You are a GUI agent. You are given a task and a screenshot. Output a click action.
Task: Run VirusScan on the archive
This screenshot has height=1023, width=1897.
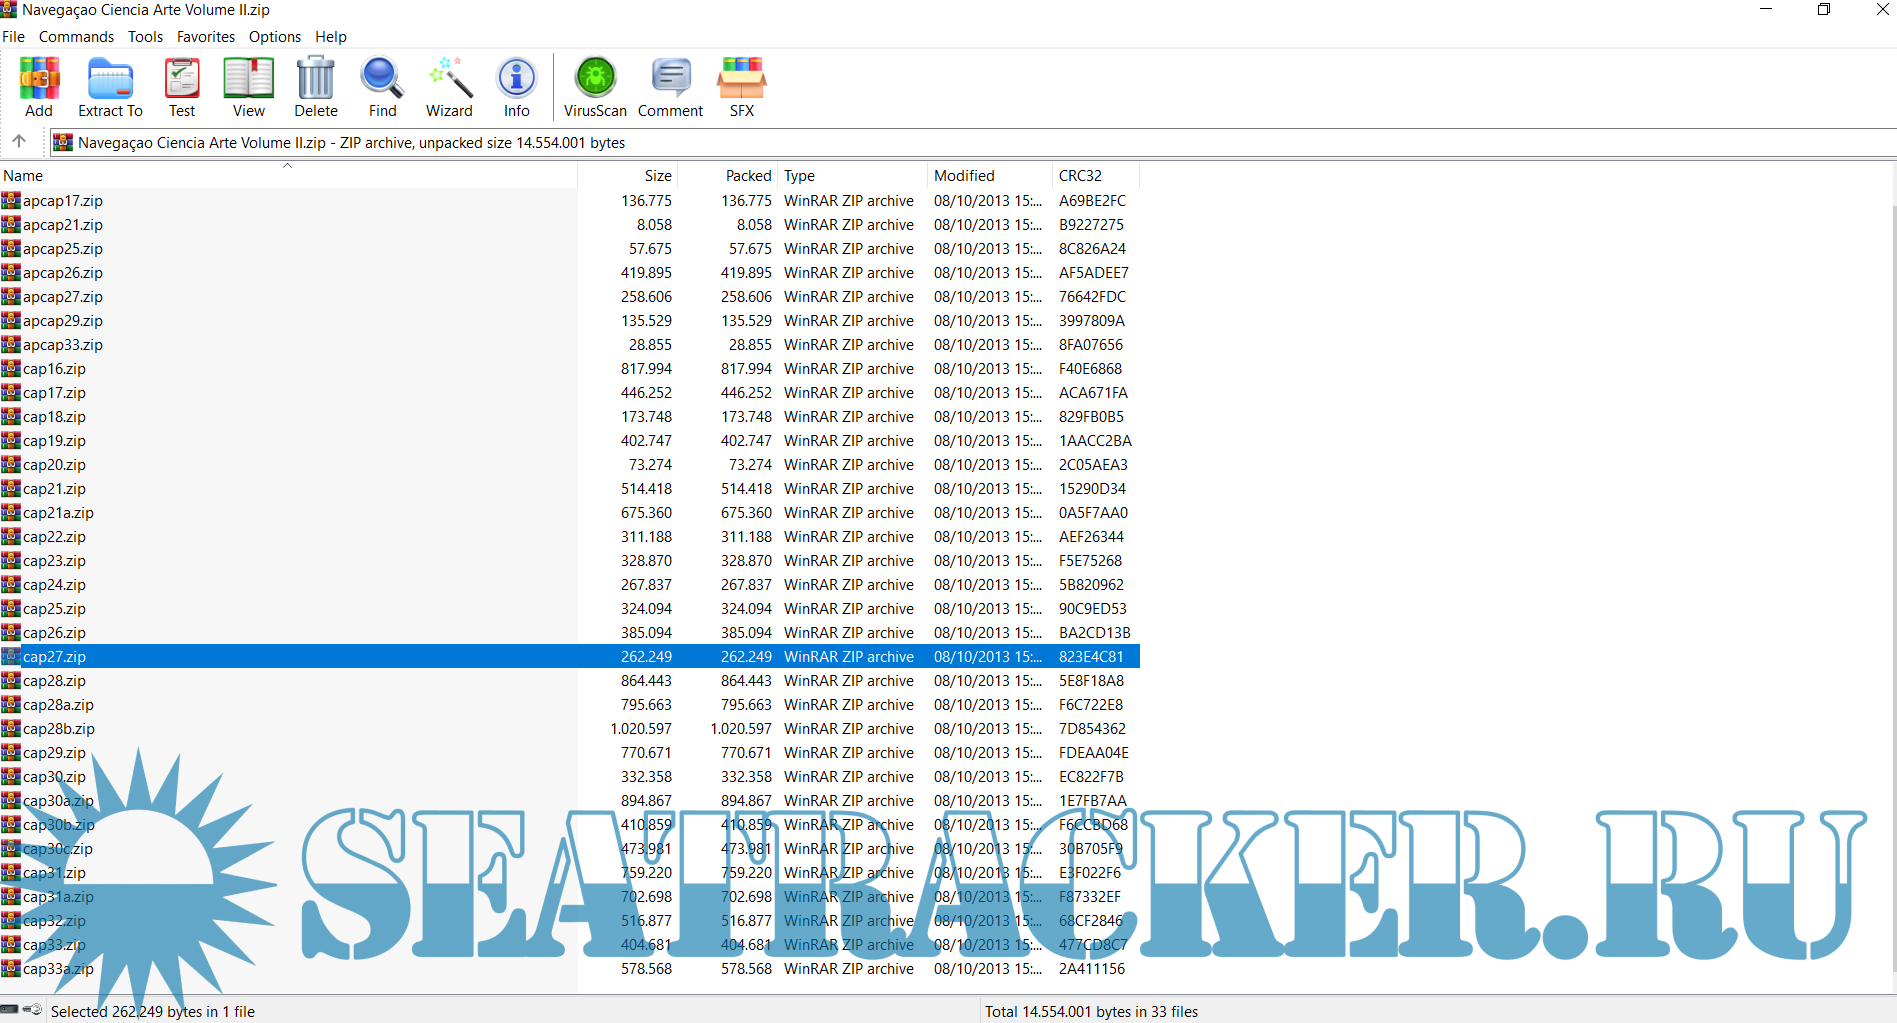click(x=595, y=87)
